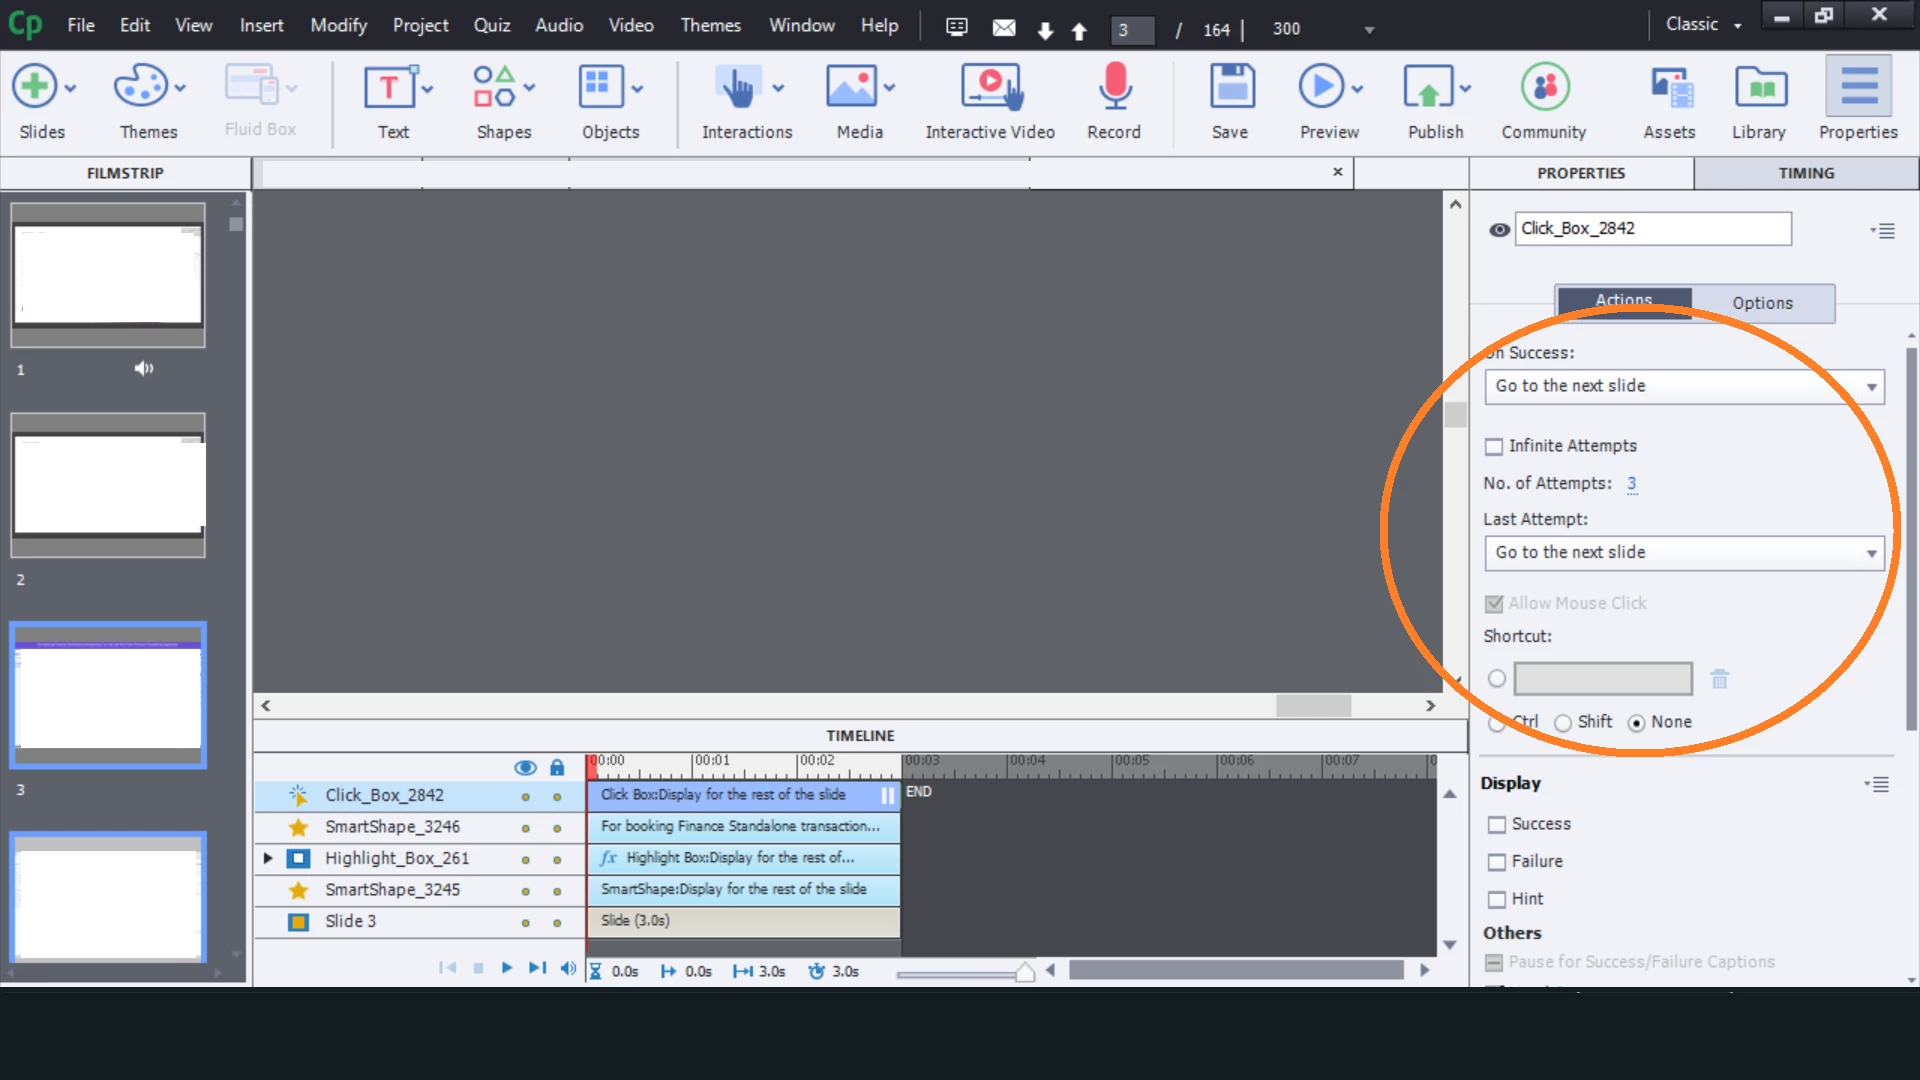The width and height of the screenshot is (1920, 1080).
Task: Check the Success caption checkbox
Action: point(1497,825)
